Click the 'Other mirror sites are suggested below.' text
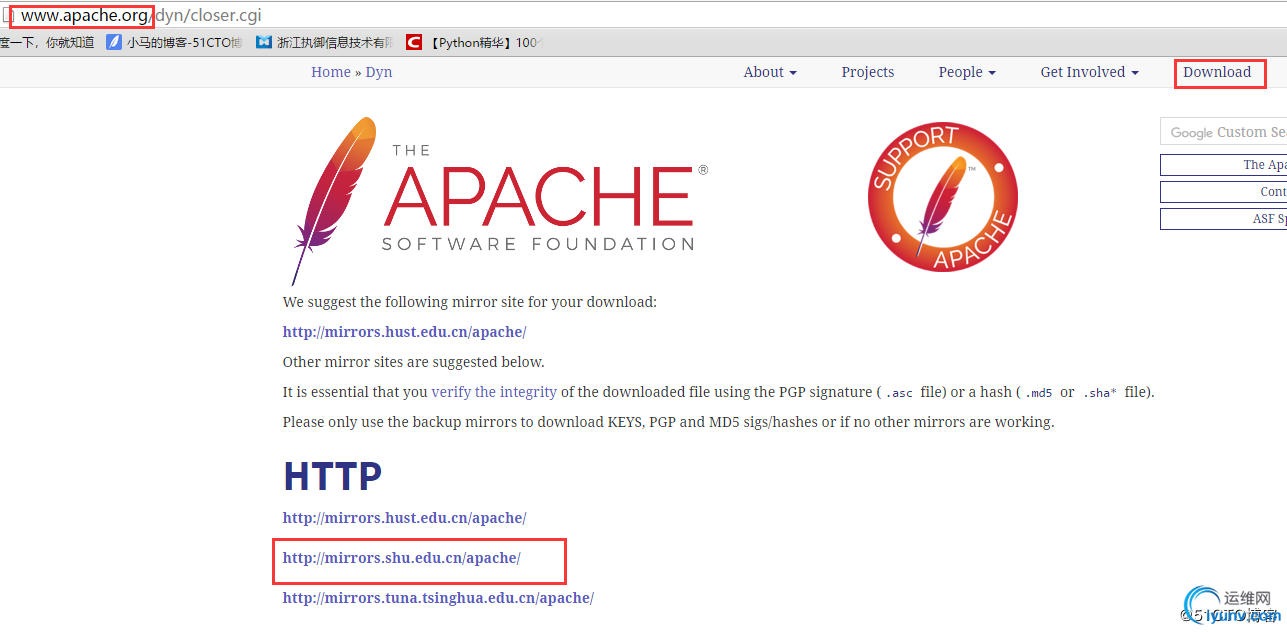Viewport: 1287px width, 632px height. click(x=414, y=362)
